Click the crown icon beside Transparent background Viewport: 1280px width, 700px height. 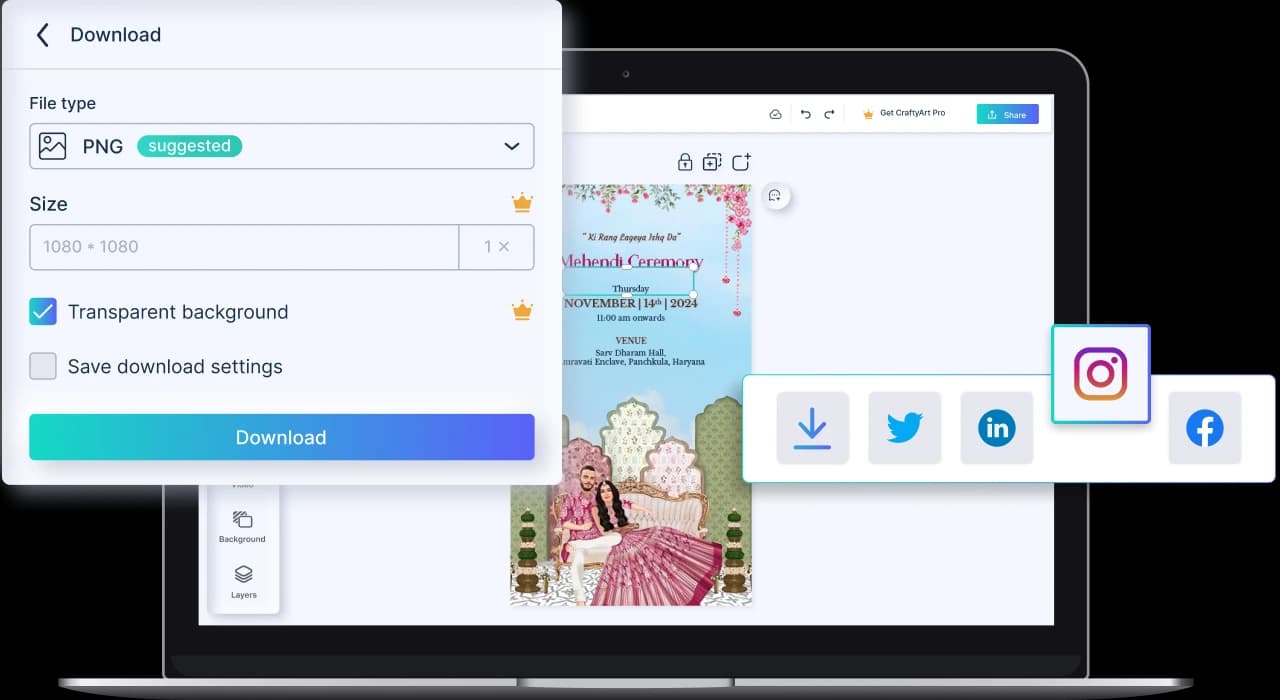(x=522, y=311)
